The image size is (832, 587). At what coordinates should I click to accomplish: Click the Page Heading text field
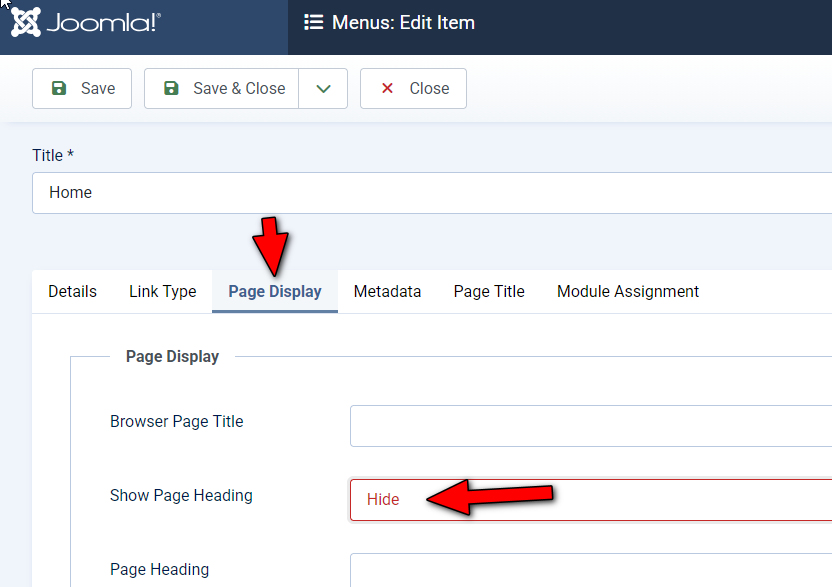pyautogui.click(x=590, y=571)
